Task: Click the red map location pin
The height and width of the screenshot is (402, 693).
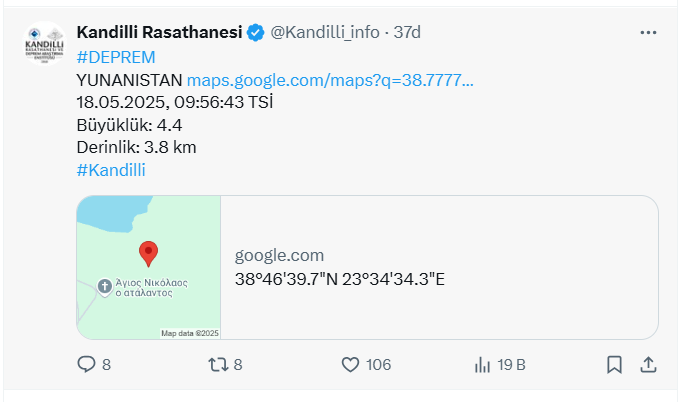Action: coord(148,254)
